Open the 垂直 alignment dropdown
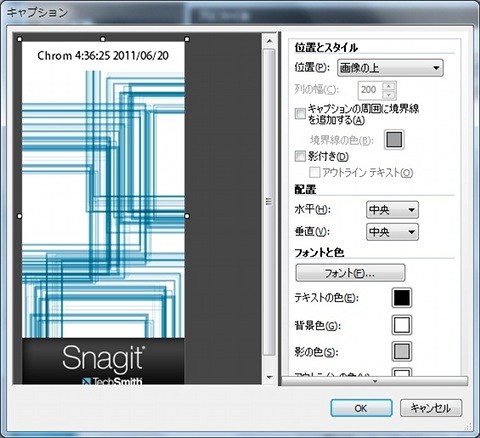480x438 pixels. [x=392, y=232]
